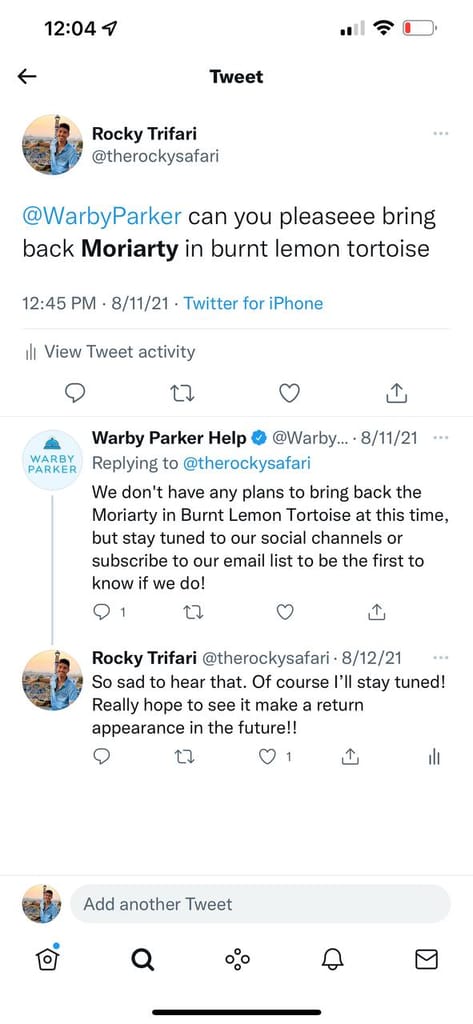Open the Spaces tab in bottom bar

237,959
